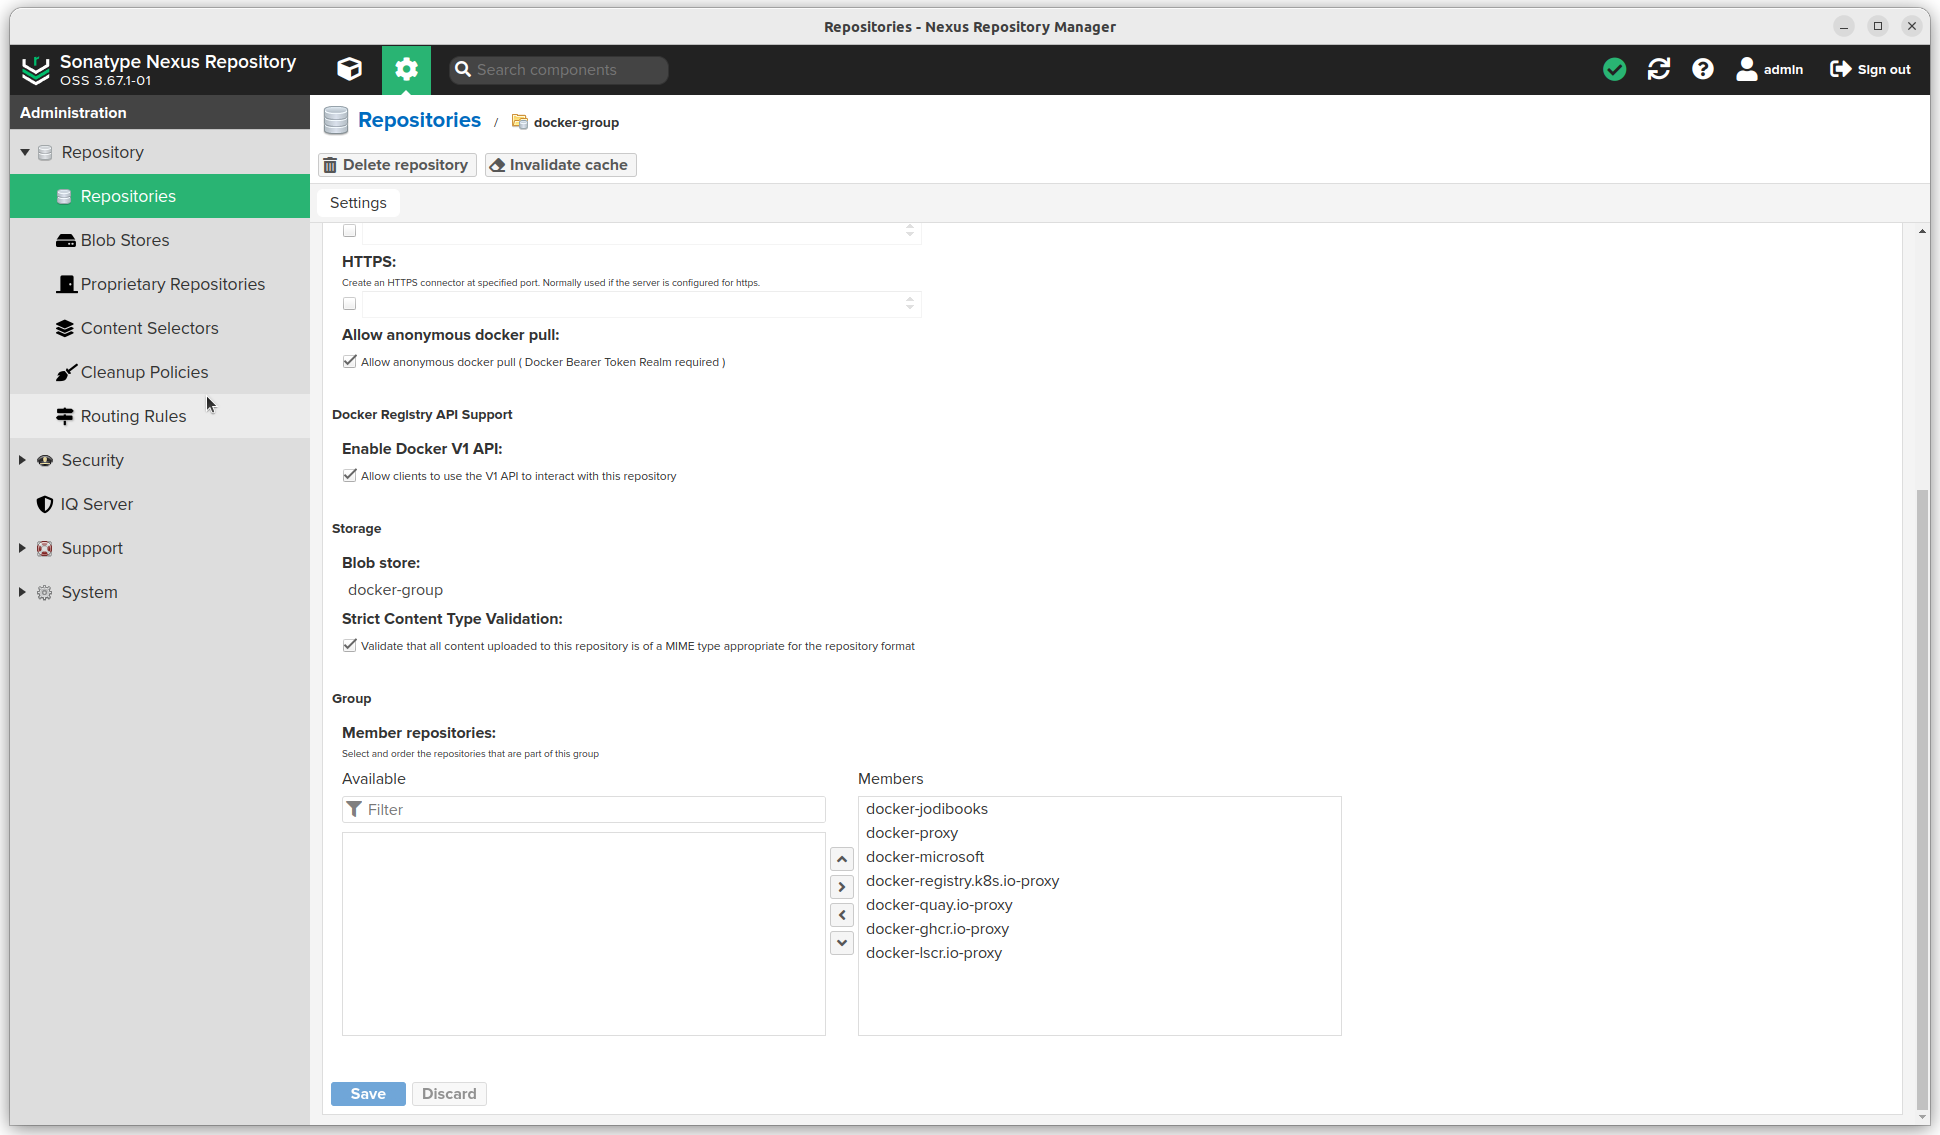This screenshot has width=1940, height=1135.
Task: Collapse the Repository tree section
Action: pyautogui.click(x=25, y=152)
